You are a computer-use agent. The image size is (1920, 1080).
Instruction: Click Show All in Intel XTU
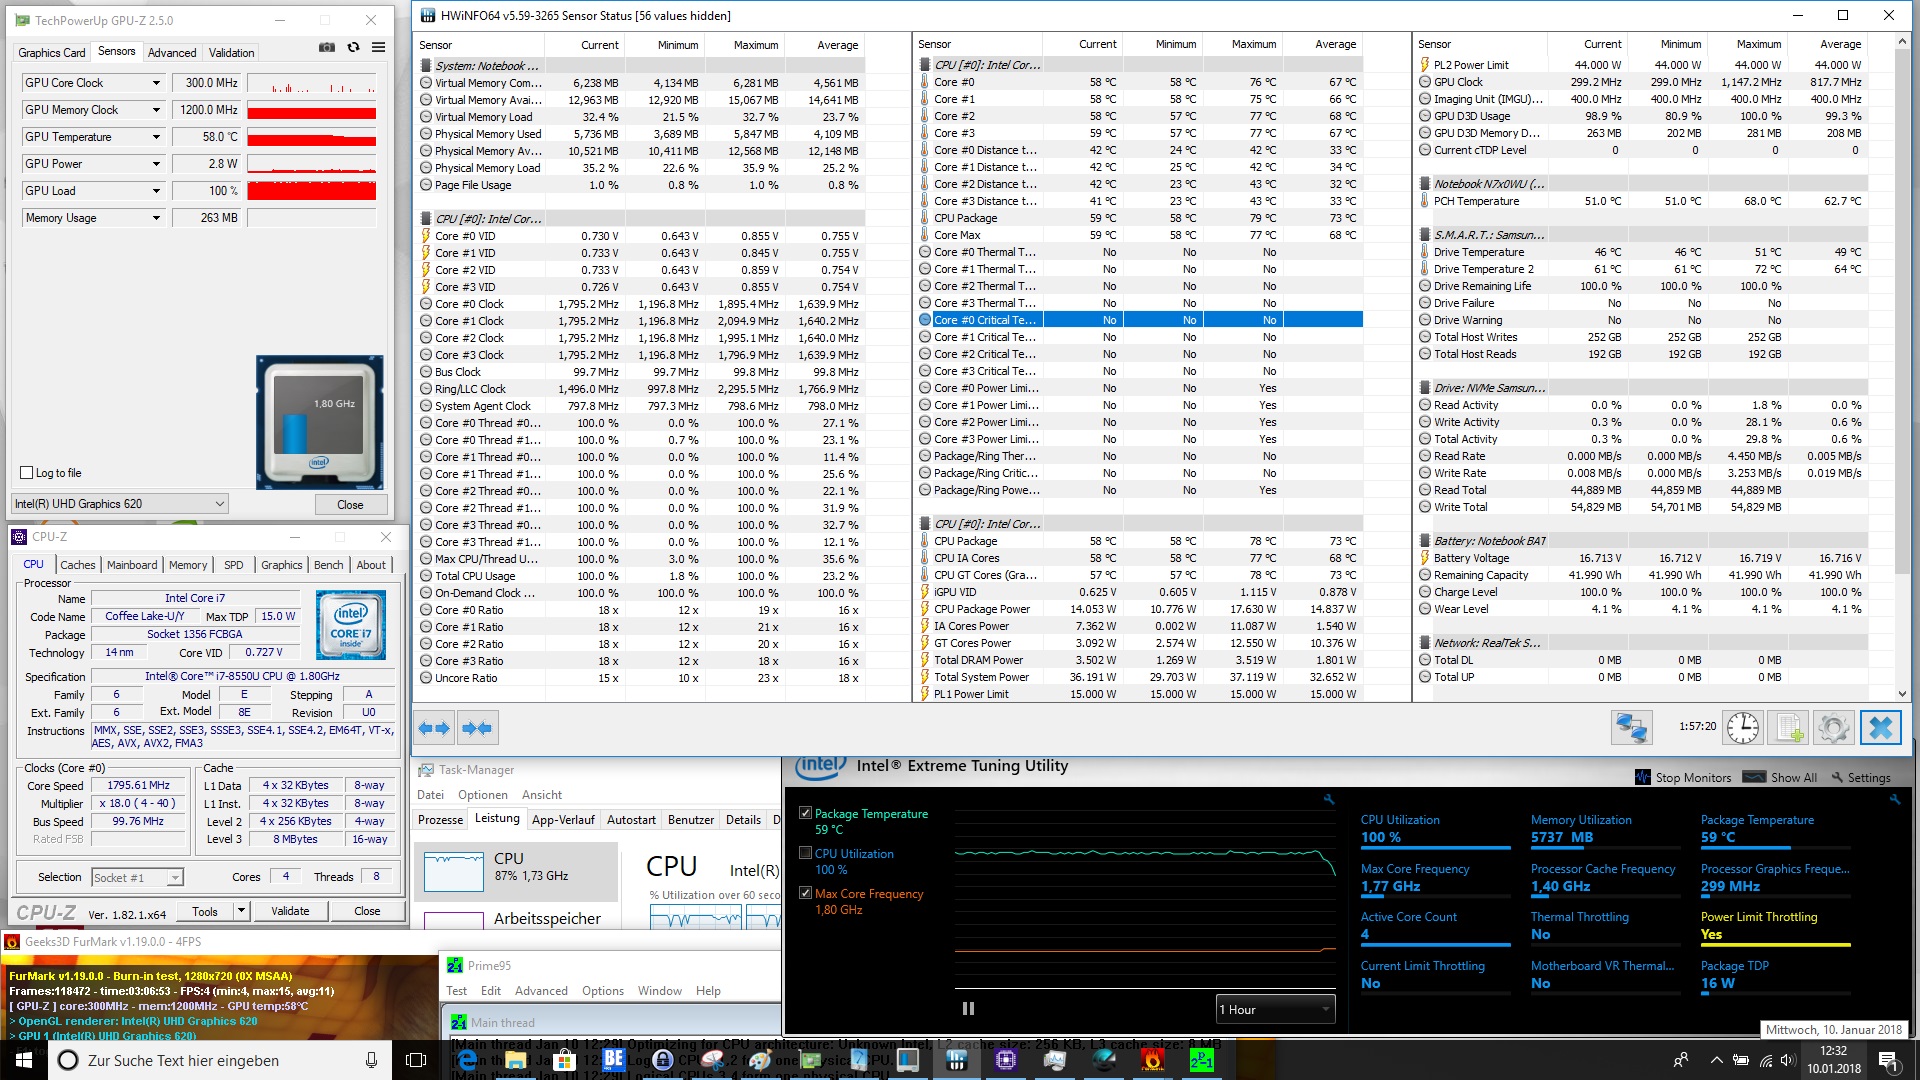[1779, 777]
